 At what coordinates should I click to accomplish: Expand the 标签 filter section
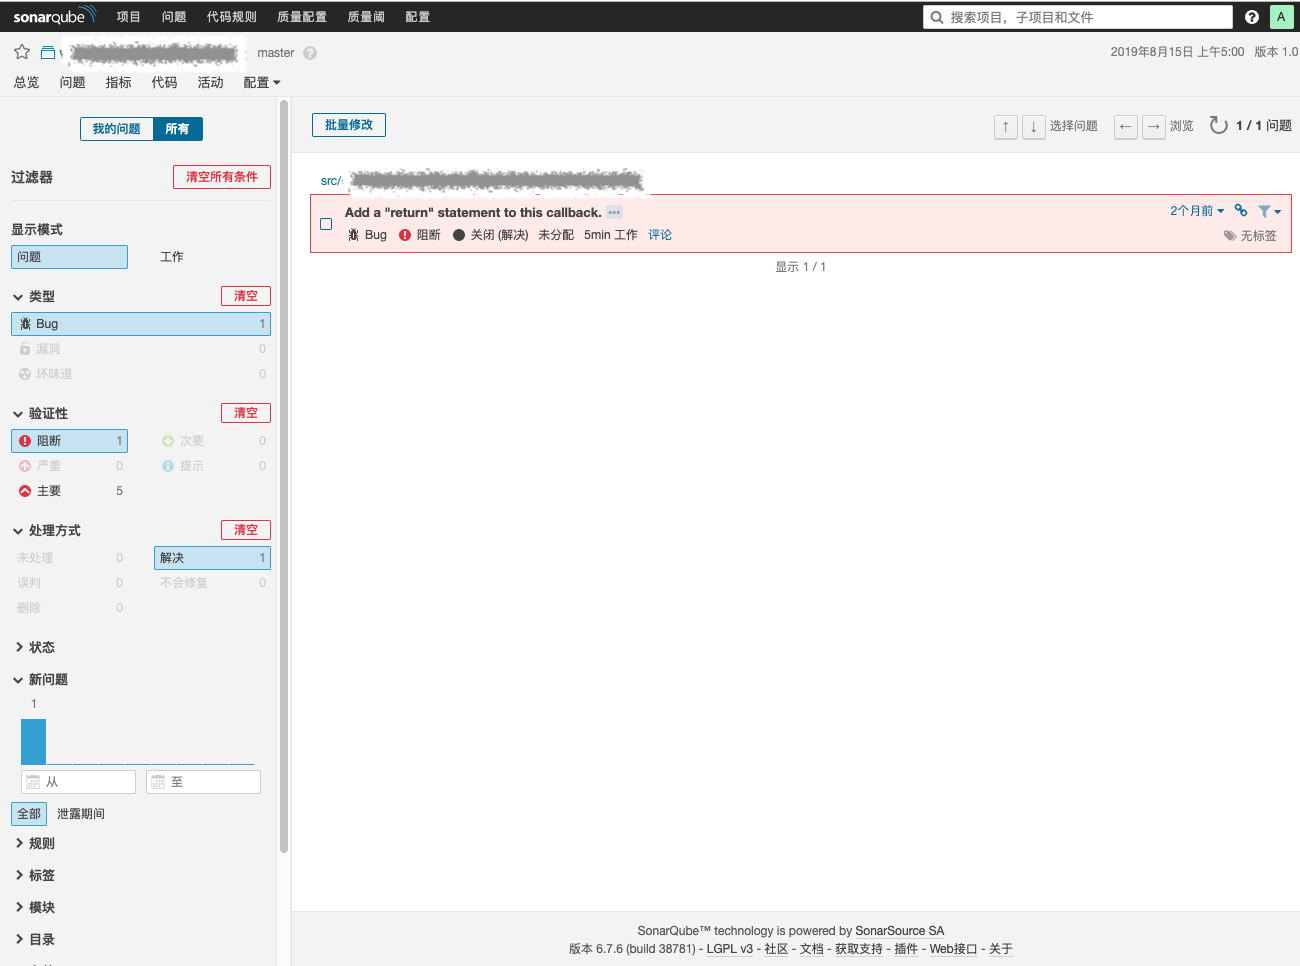click(x=34, y=876)
